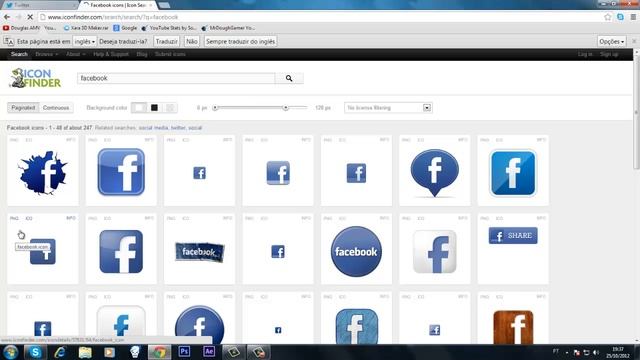Open the denim 'facebook' patch icon result
Screen dimensions: 640x360
click(200, 252)
